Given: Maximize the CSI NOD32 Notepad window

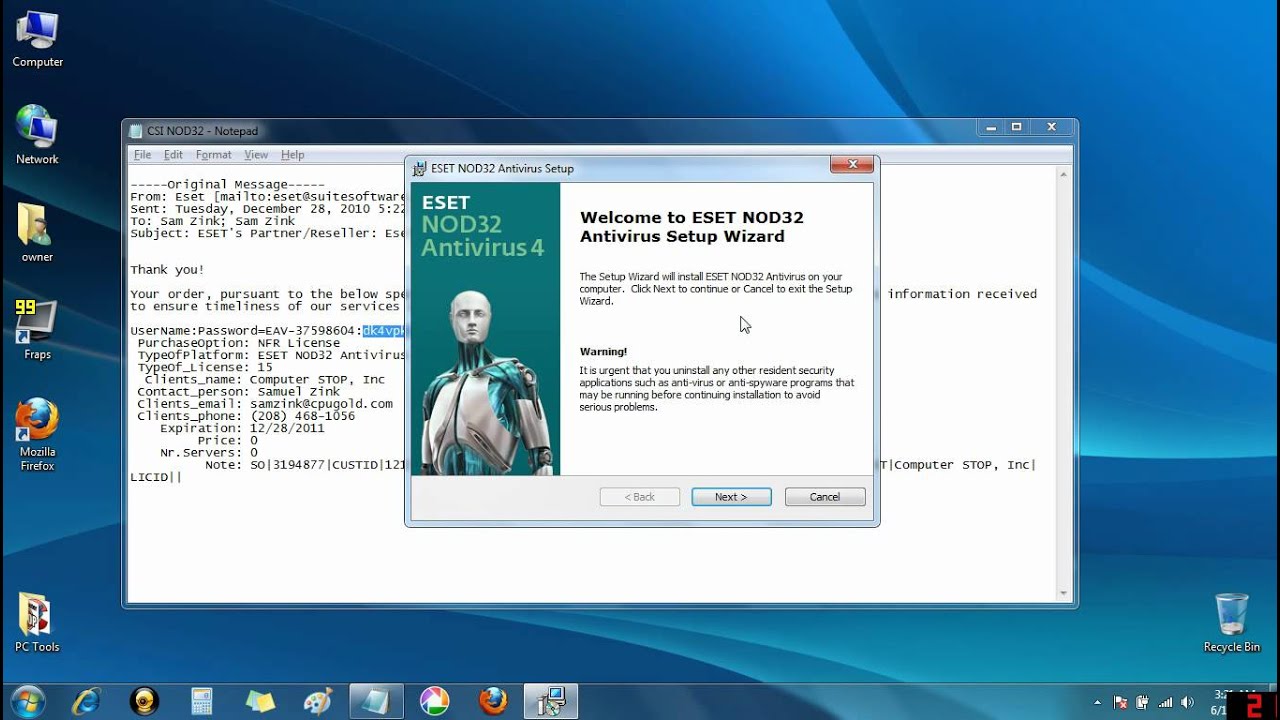Looking at the screenshot, I should click(x=1016, y=127).
